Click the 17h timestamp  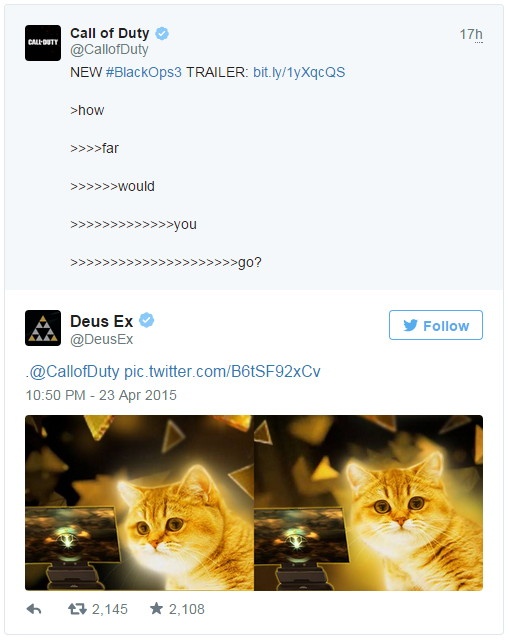pos(471,34)
